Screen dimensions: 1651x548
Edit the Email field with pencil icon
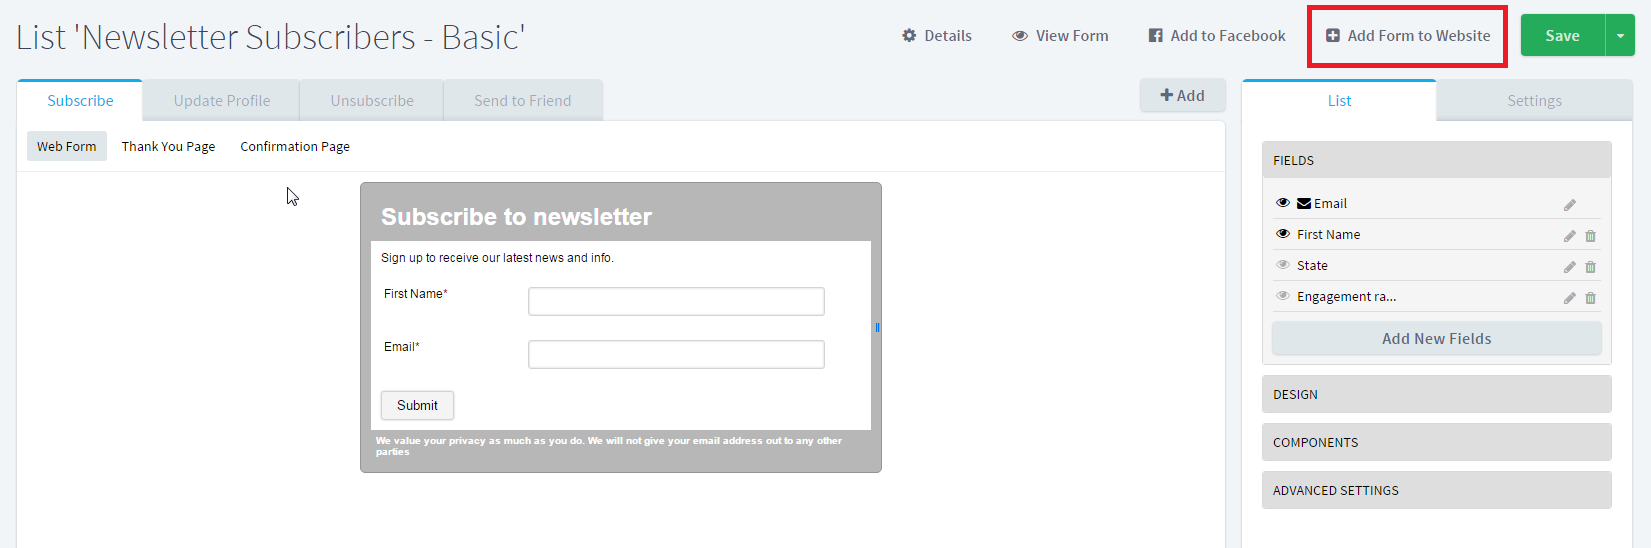coord(1570,205)
